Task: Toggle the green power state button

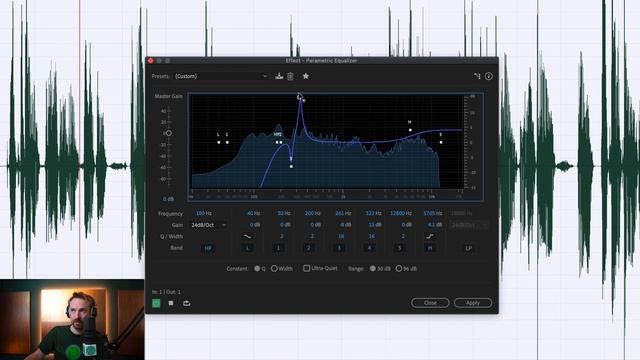Action: coord(156,303)
